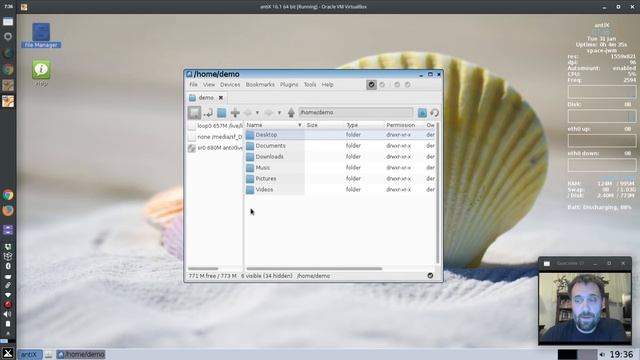Click the host dock speaker volume icon
The height and width of the screenshot is (360, 640).
pyautogui.click(x=7, y=314)
